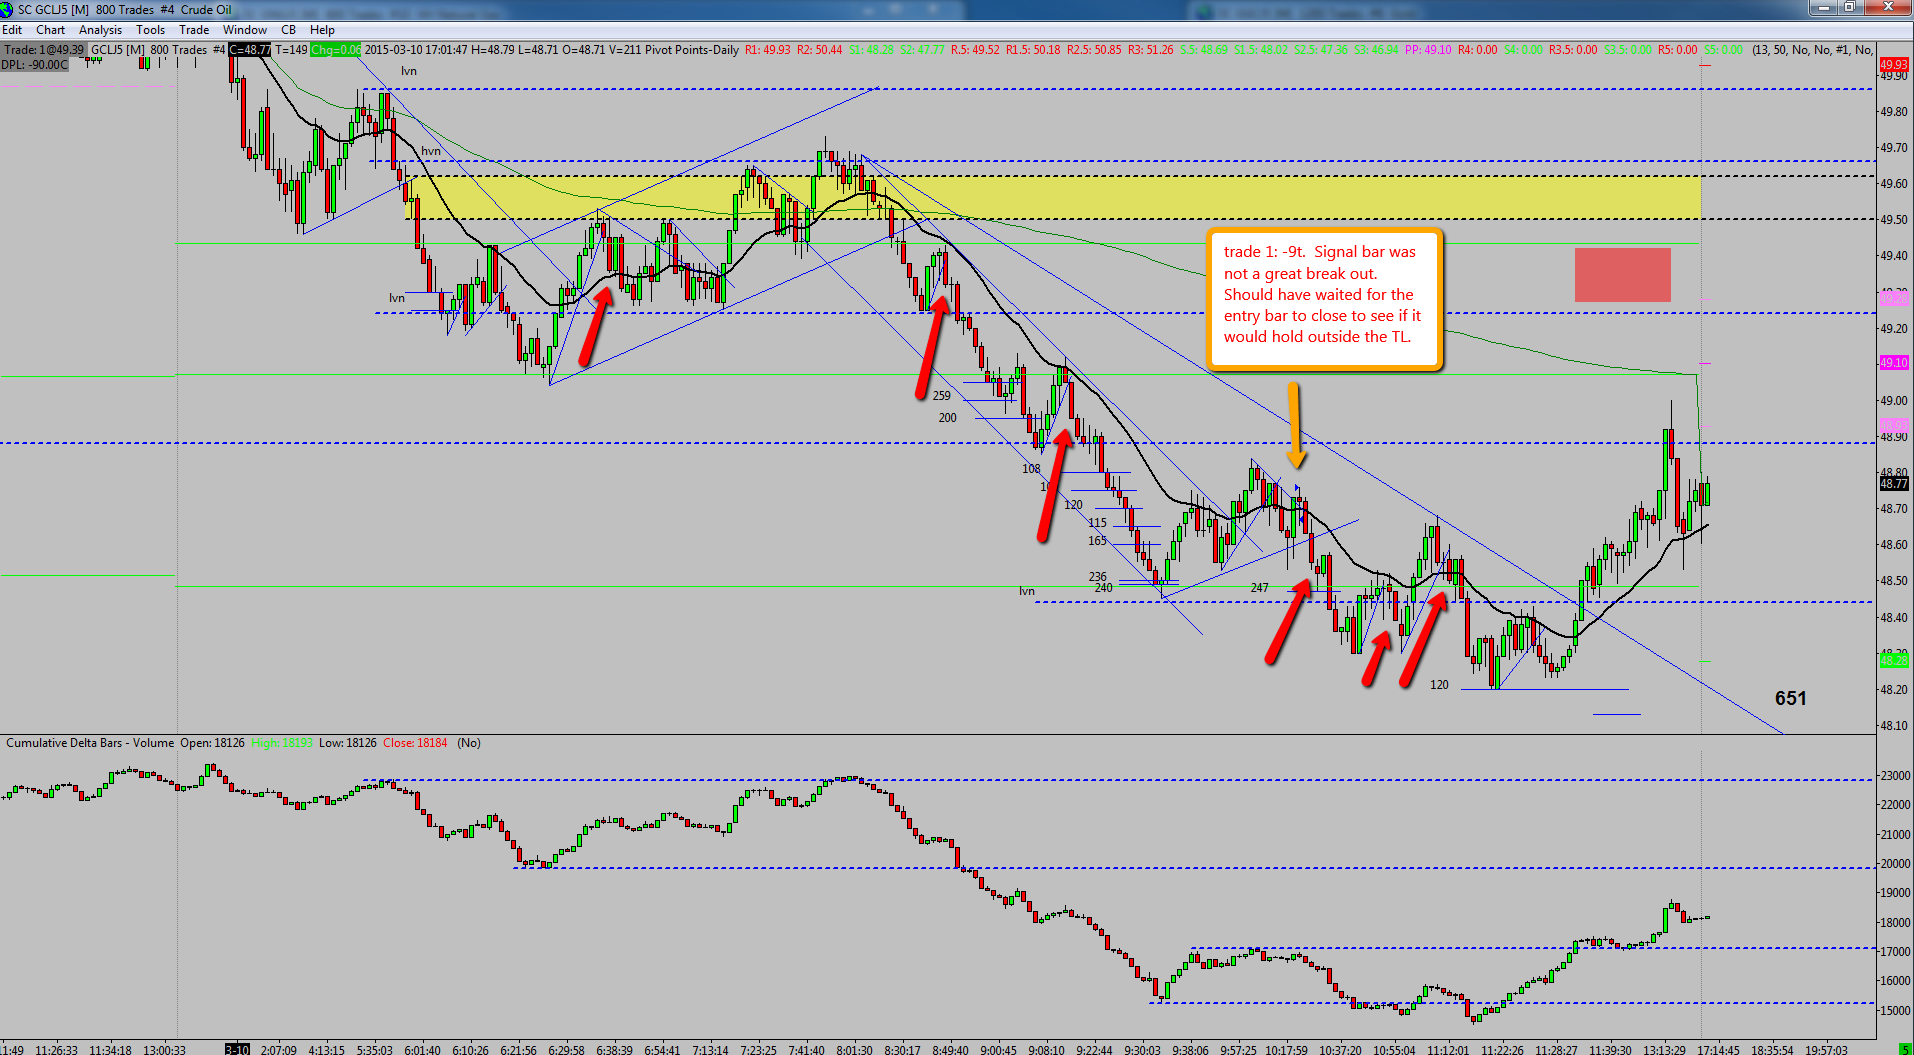Click the magenta 49.10 price axis marker

[1894, 363]
